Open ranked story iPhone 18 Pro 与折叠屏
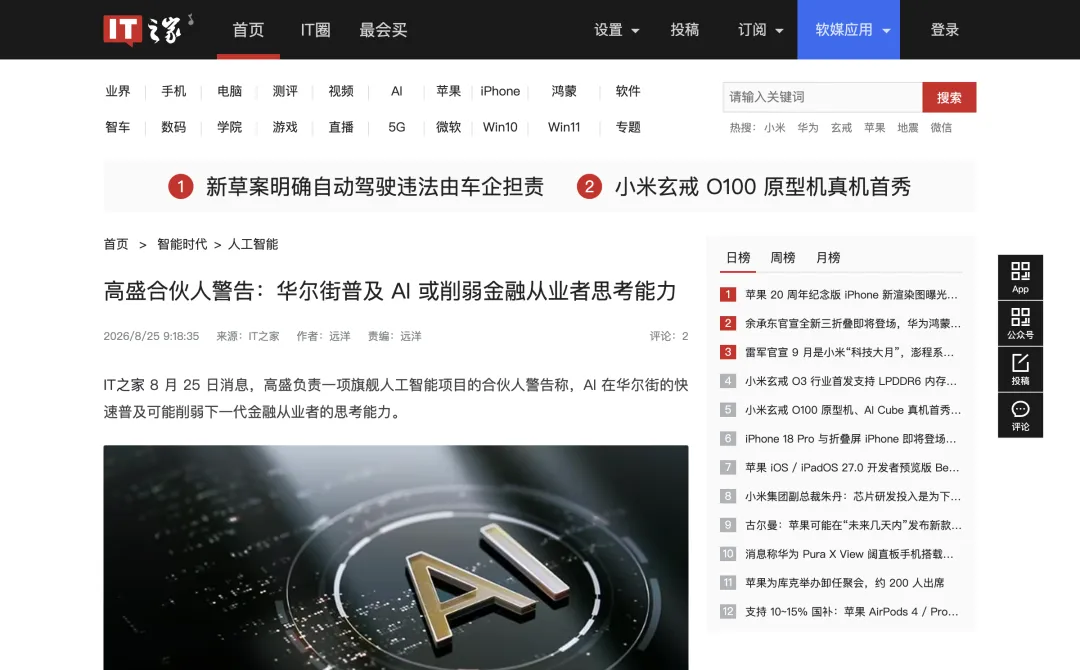The height and width of the screenshot is (670, 1080). point(850,439)
